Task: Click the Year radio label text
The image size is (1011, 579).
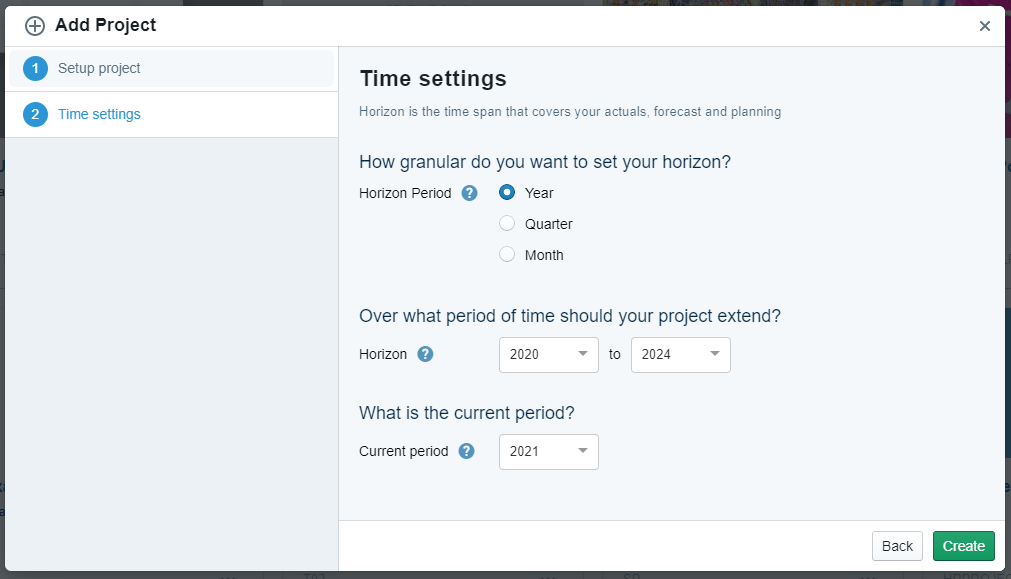Action: tap(539, 193)
